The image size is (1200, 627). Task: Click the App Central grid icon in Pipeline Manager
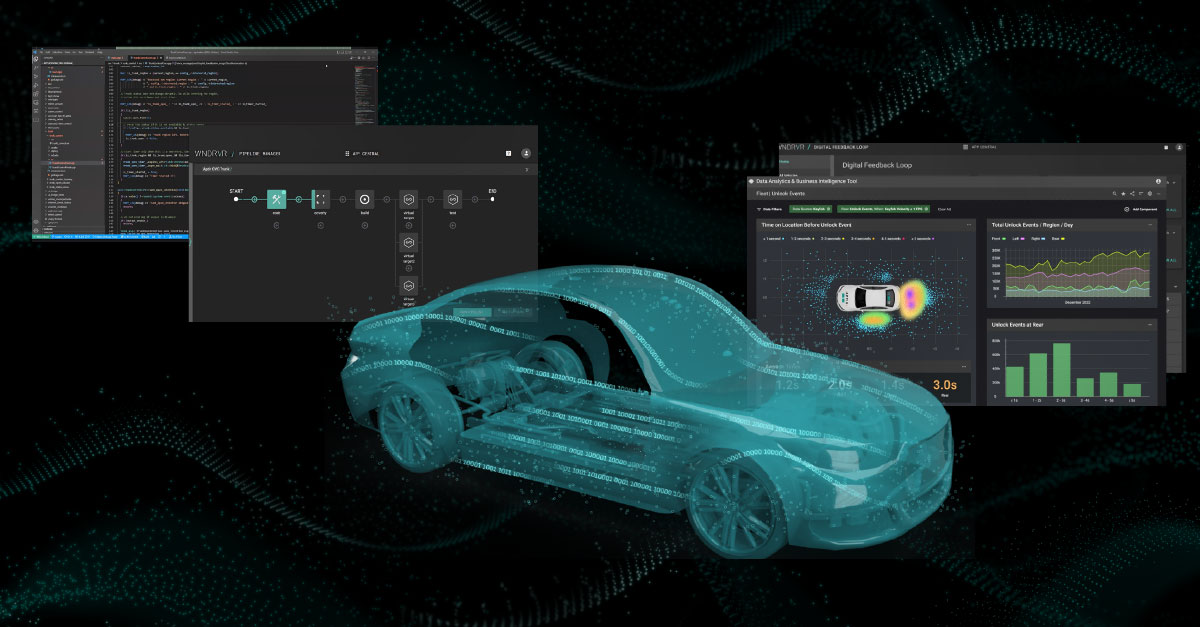pyautogui.click(x=346, y=154)
